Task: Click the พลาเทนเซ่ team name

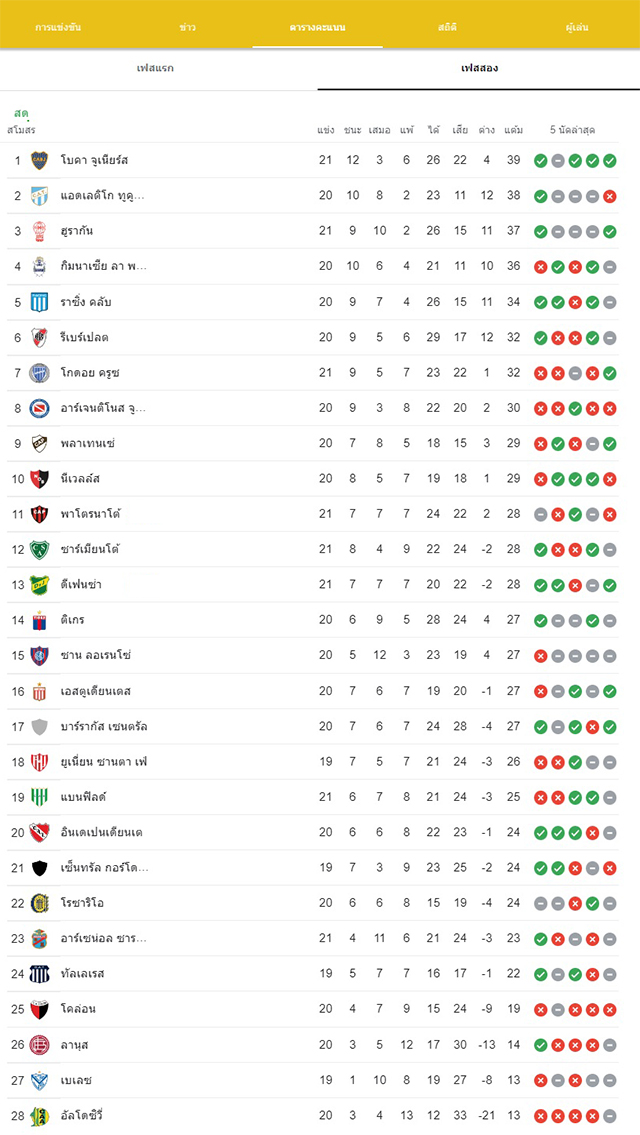Action: coord(88,443)
